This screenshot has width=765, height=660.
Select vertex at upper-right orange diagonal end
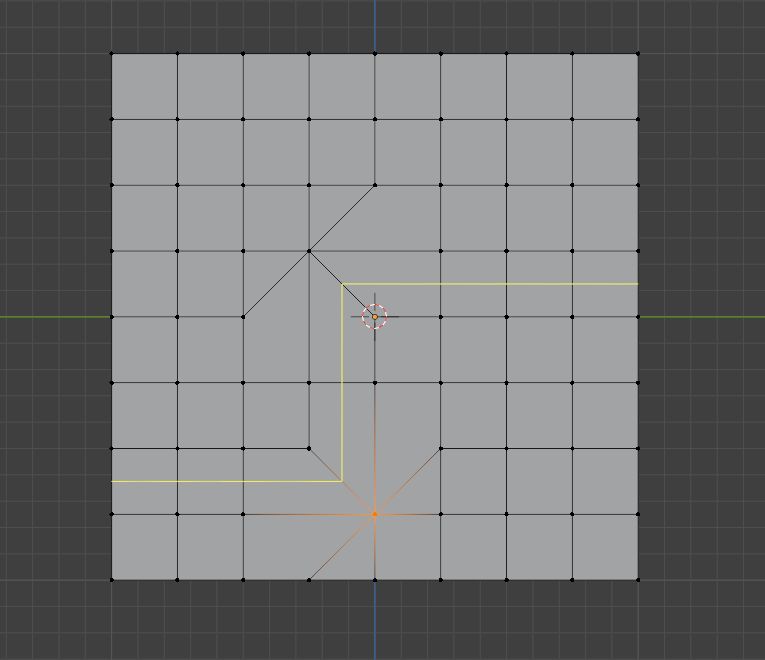tap(441, 448)
